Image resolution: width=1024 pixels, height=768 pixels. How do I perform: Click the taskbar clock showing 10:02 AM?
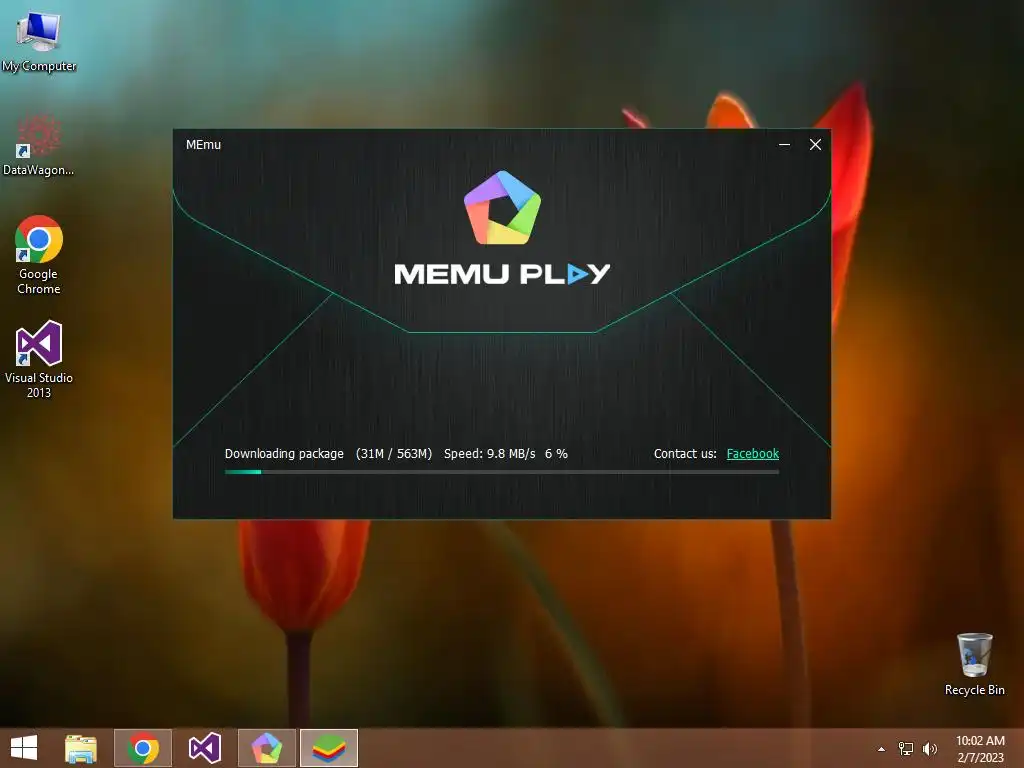980,749
